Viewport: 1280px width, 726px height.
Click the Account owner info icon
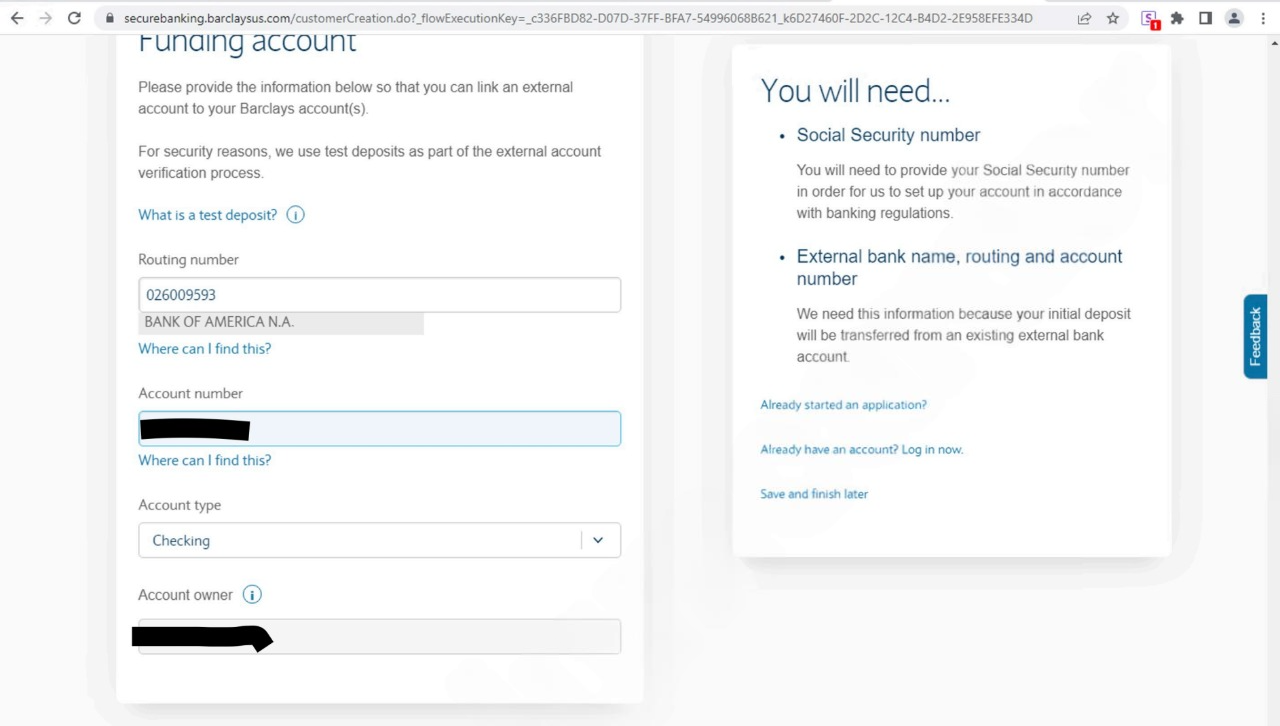[252, 595]
